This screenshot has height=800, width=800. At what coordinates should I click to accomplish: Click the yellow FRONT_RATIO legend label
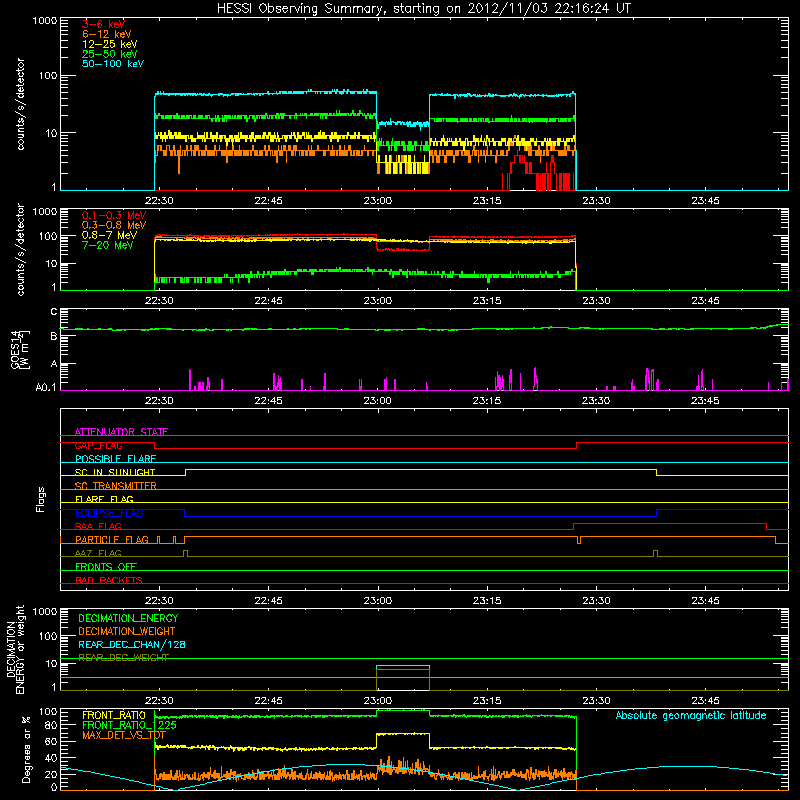point(114,715)
